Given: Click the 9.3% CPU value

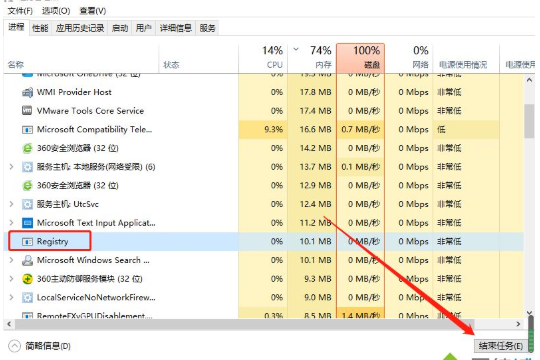Looking at the screenshot, I should (274, 130).
